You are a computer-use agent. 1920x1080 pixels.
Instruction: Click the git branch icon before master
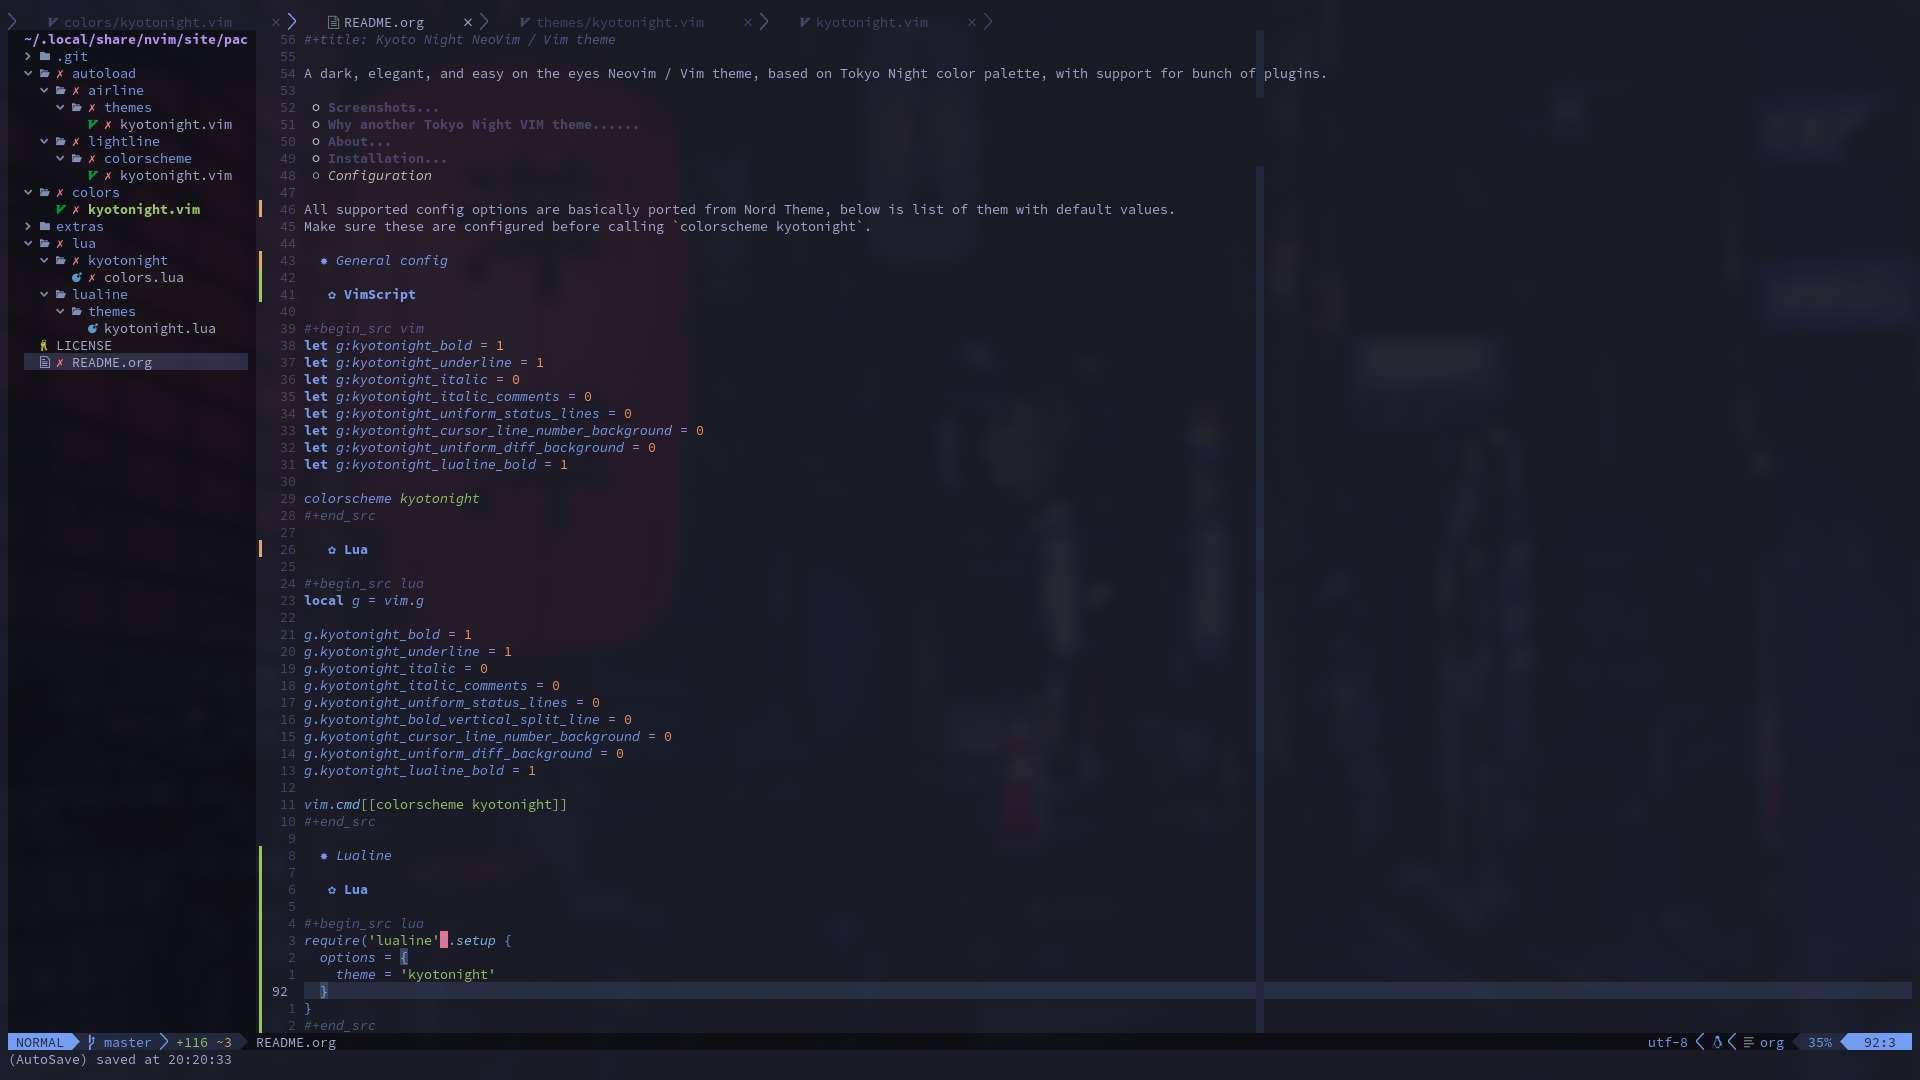[91, 1043]
